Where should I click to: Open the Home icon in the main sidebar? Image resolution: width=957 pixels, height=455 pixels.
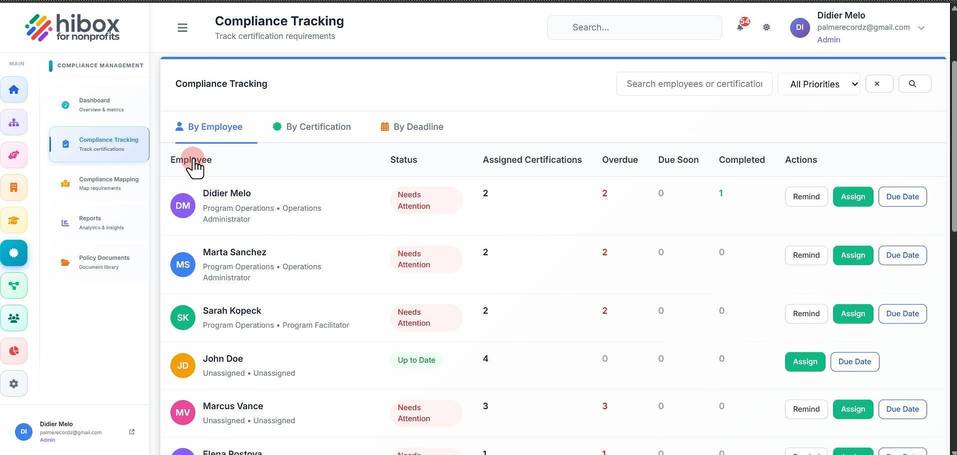[13, 90]
